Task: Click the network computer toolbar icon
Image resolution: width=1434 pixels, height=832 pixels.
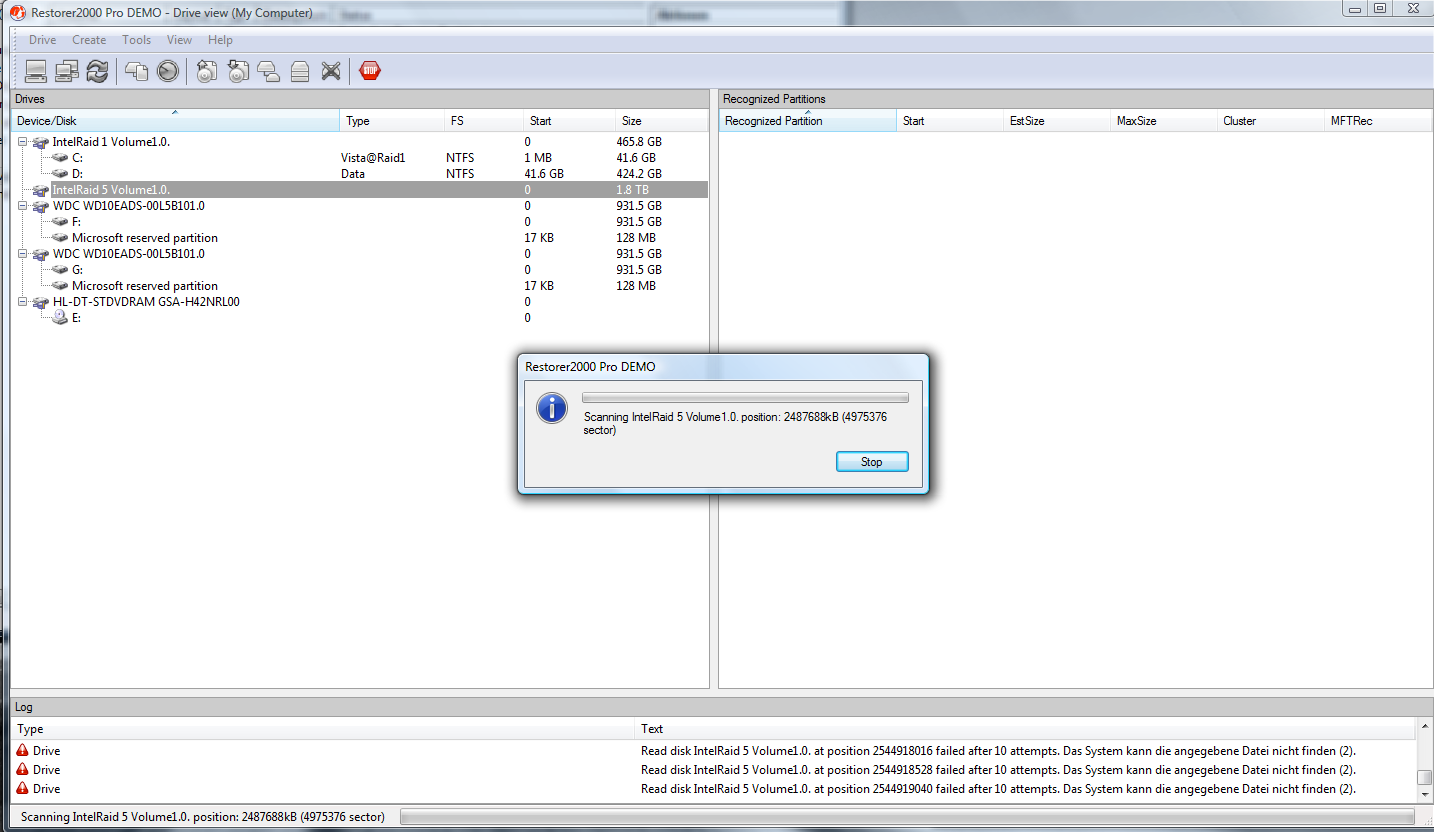Action: point(67,71)
